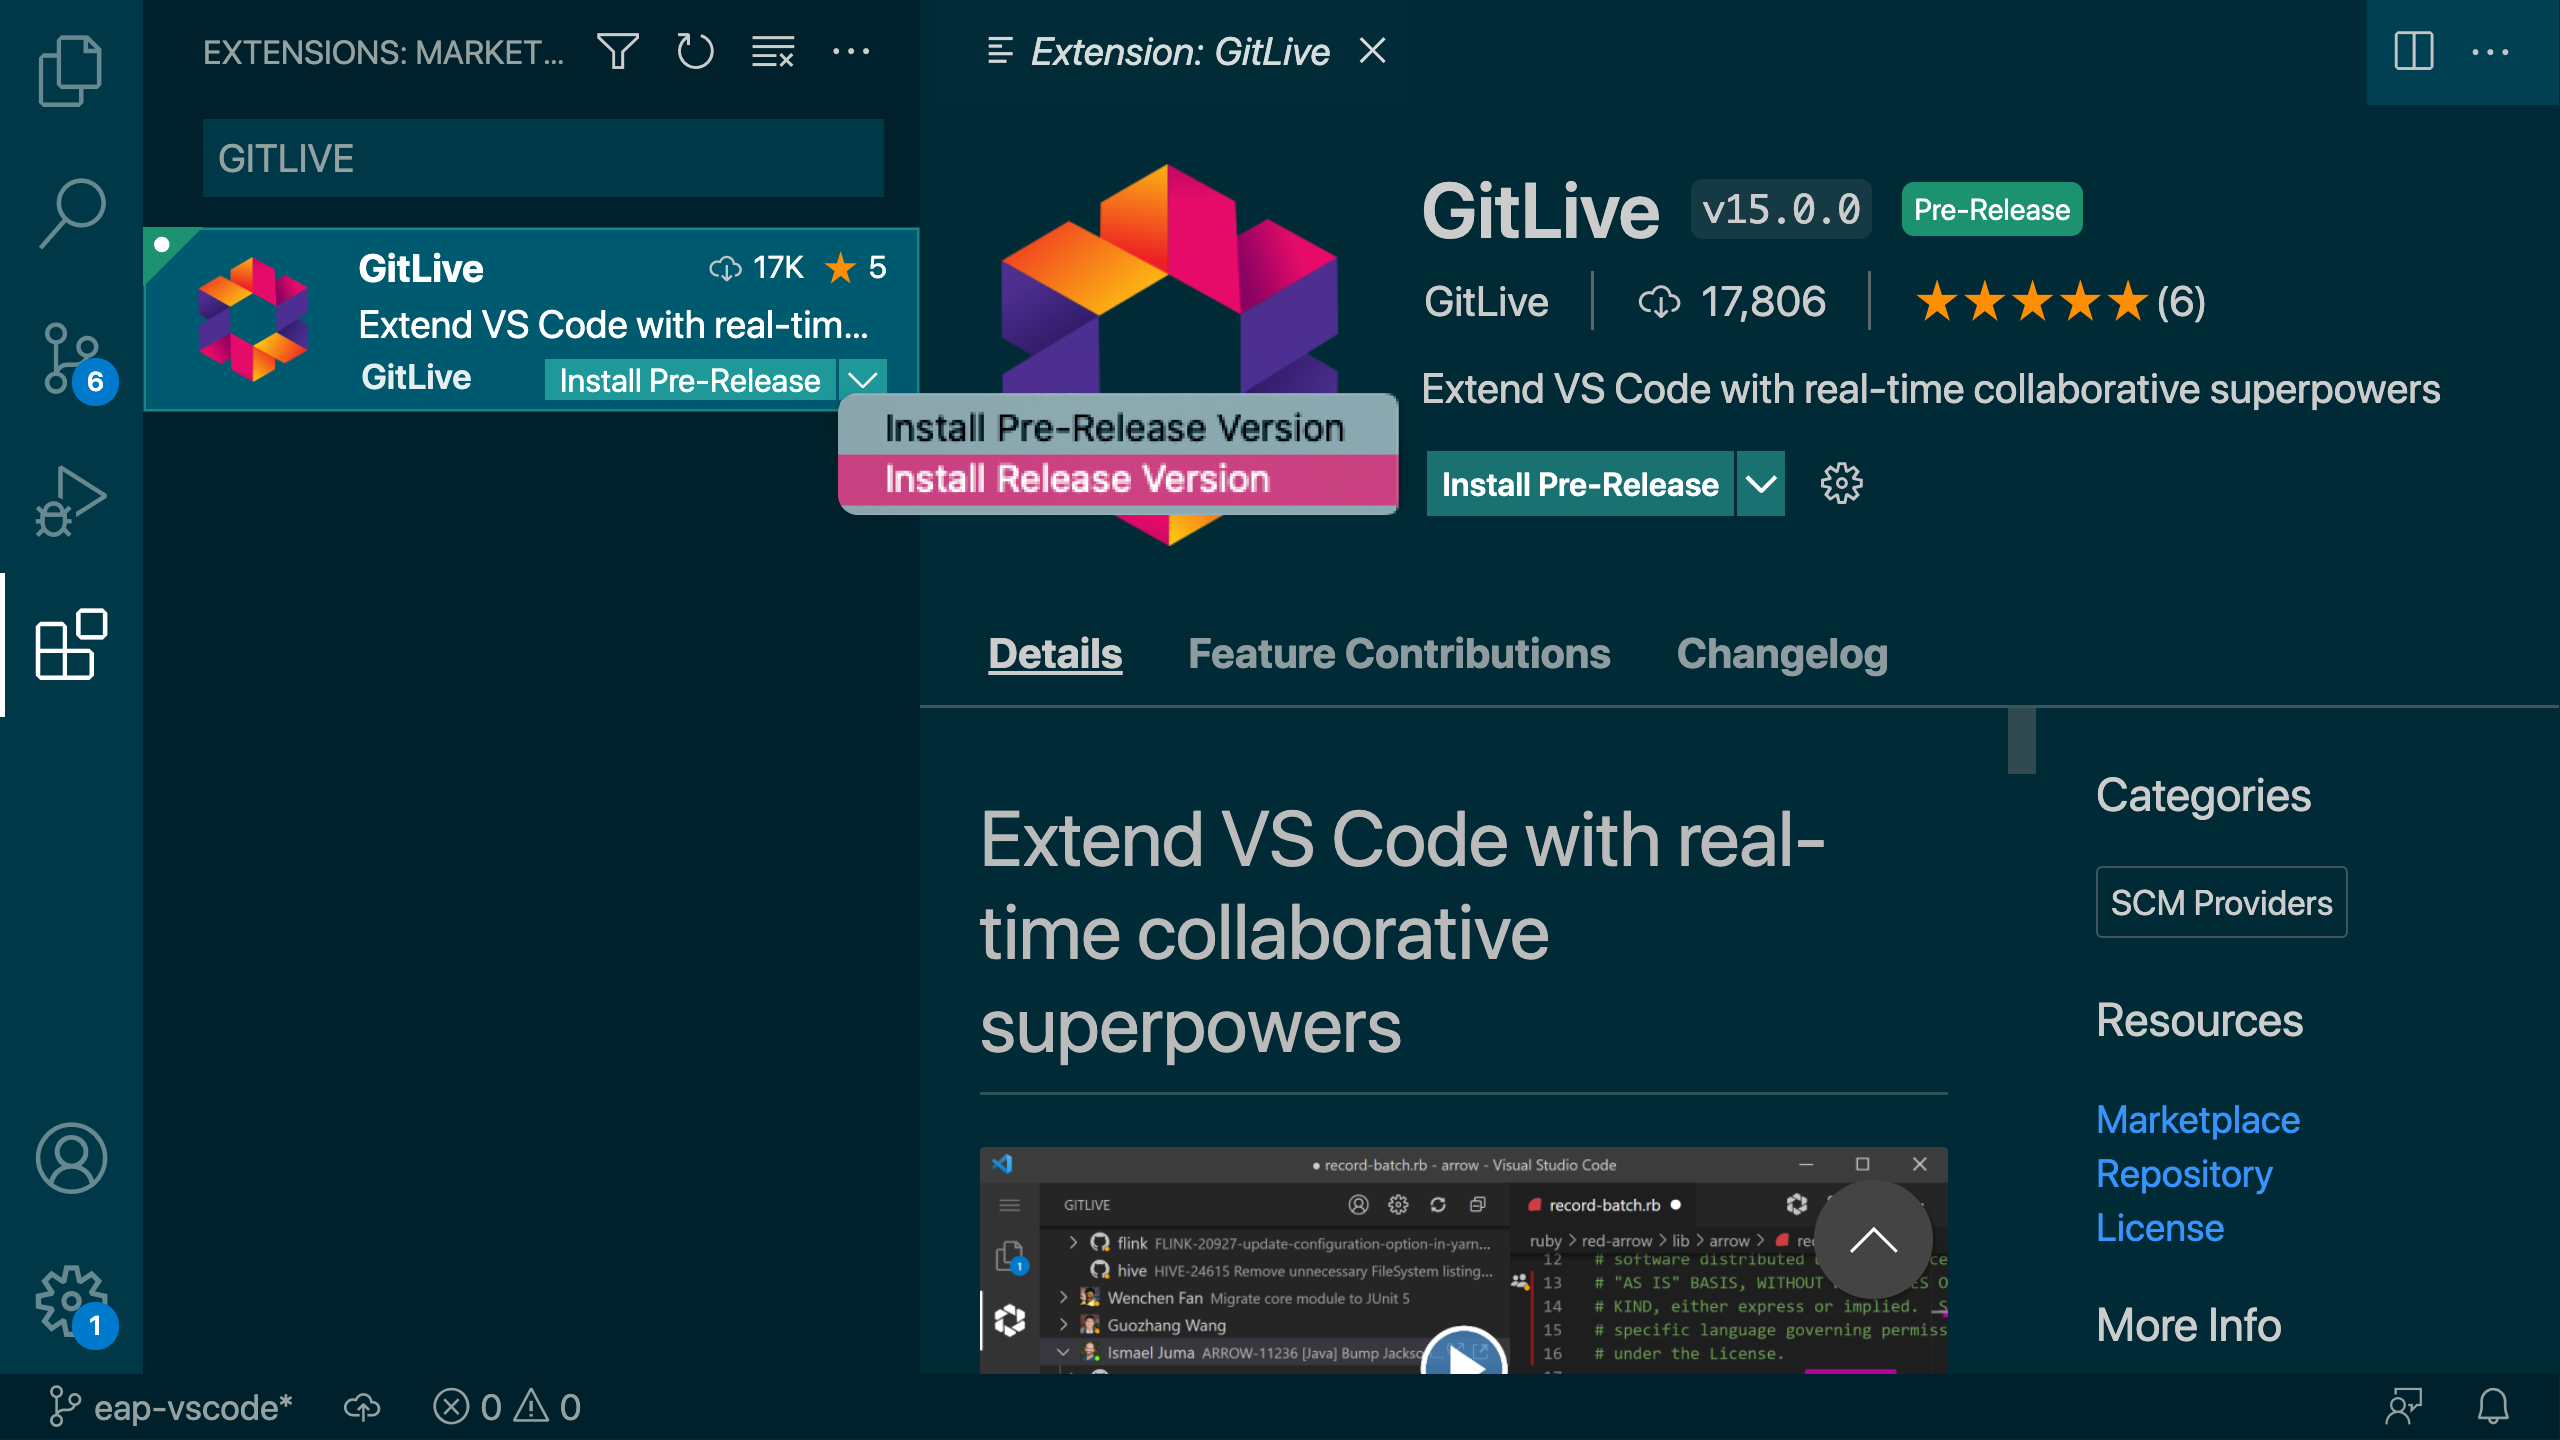Switch to the Changelog tab
Screen dimensions: 2560x1440
click(1782, 654)
